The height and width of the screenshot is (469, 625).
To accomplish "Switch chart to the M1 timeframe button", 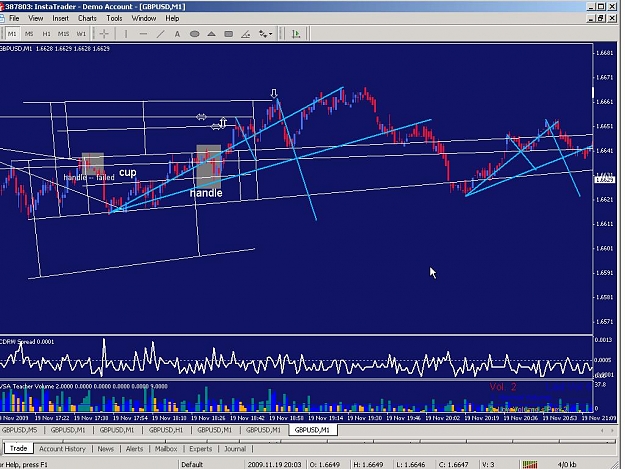I will (x=12, y=34).
